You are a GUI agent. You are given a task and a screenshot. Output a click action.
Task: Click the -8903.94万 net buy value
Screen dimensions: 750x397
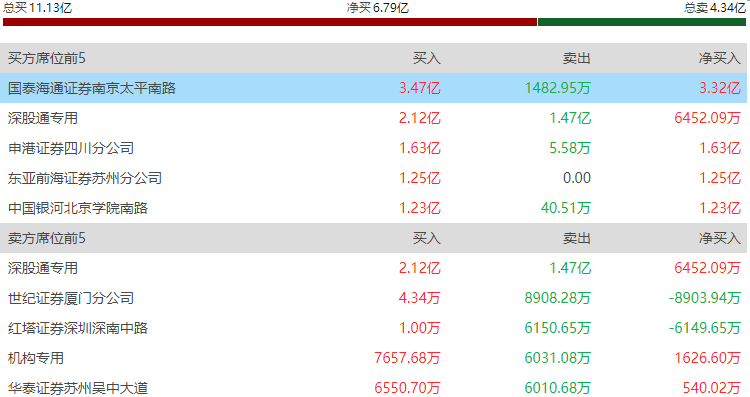(705, 298)
